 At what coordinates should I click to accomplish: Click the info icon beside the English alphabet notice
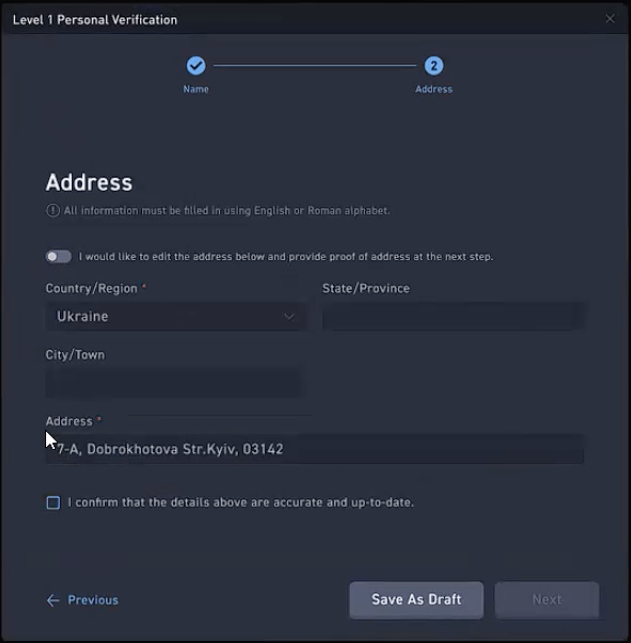tap(53, 211)
